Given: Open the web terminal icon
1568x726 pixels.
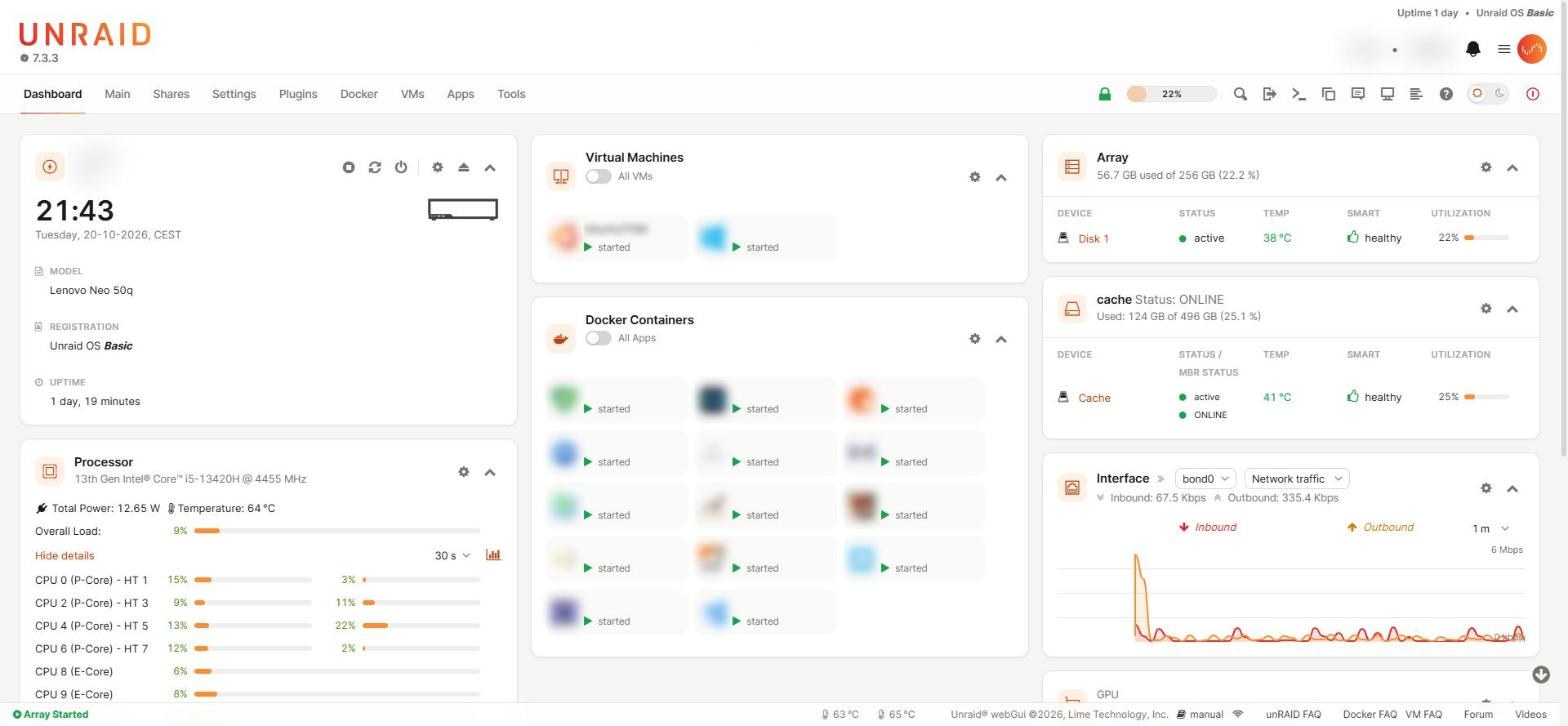Looking at the screenshot, I should (1299, 94).
